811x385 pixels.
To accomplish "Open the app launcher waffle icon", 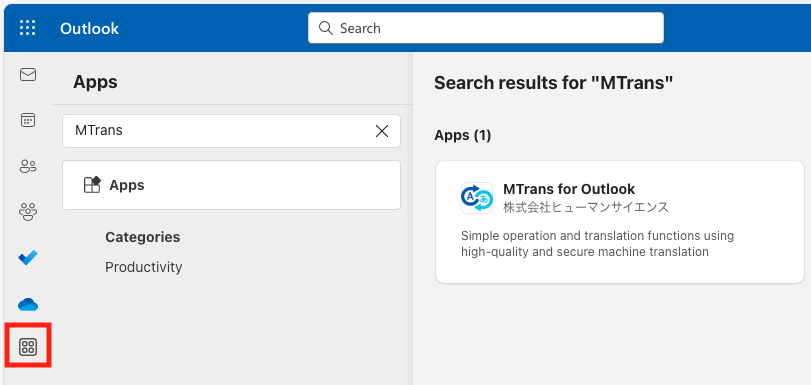I will click(x=27, y=28).
